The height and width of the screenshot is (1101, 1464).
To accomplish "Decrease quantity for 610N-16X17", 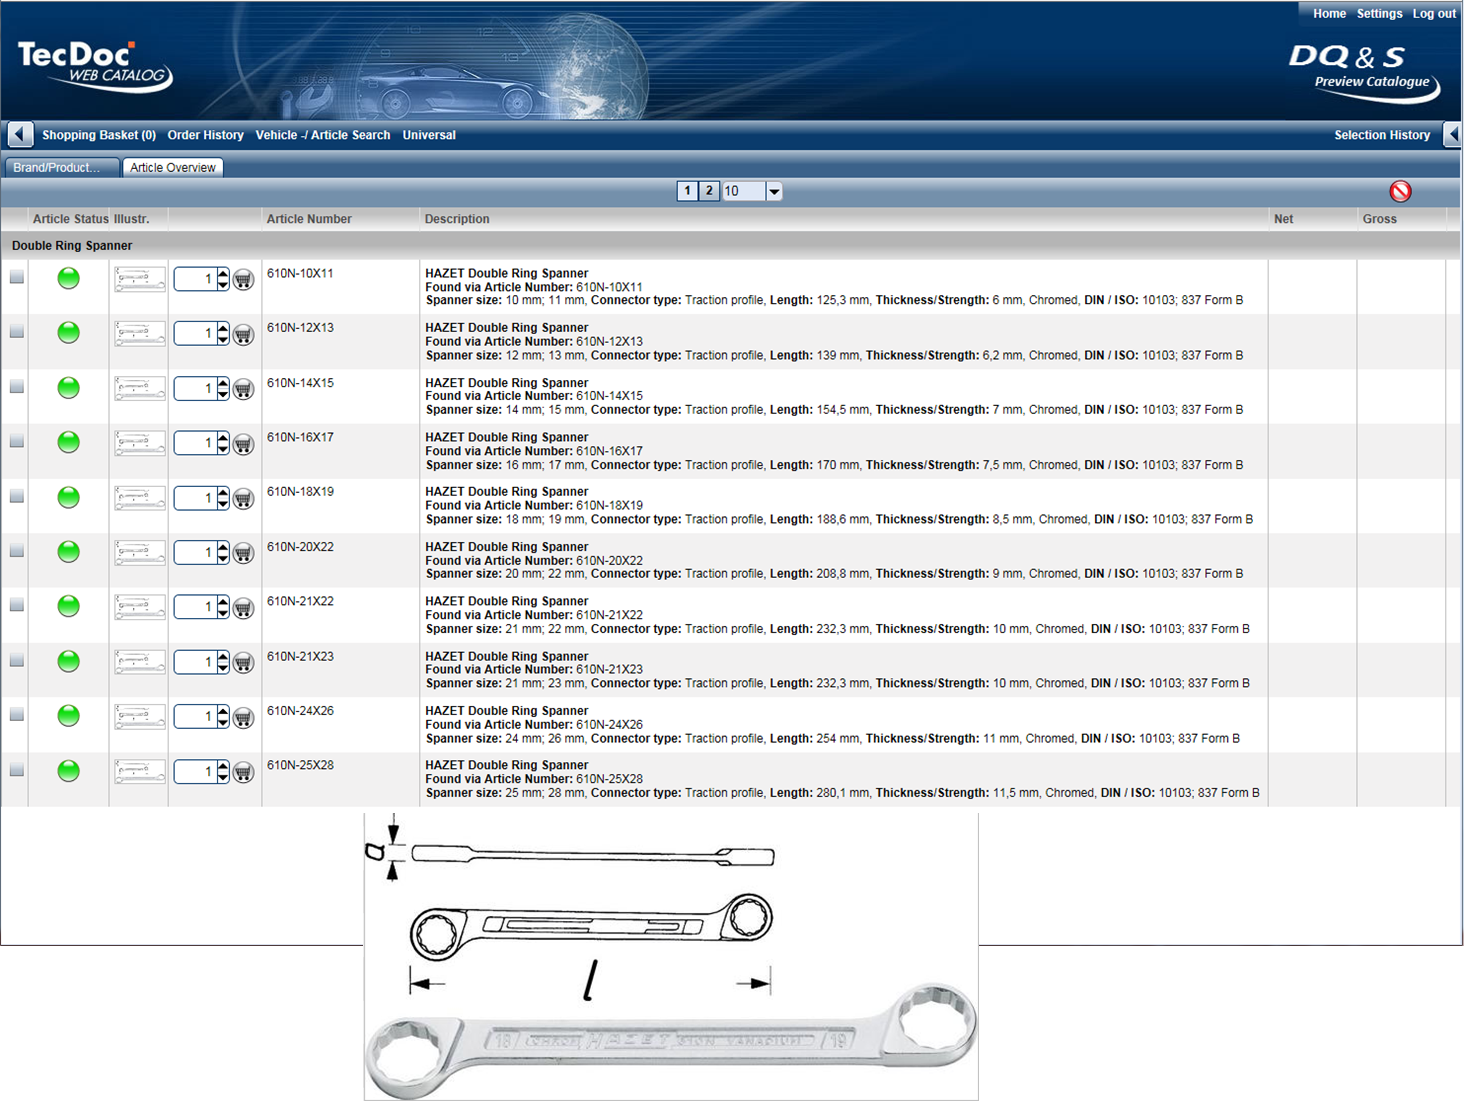I will tap(223, 449).
